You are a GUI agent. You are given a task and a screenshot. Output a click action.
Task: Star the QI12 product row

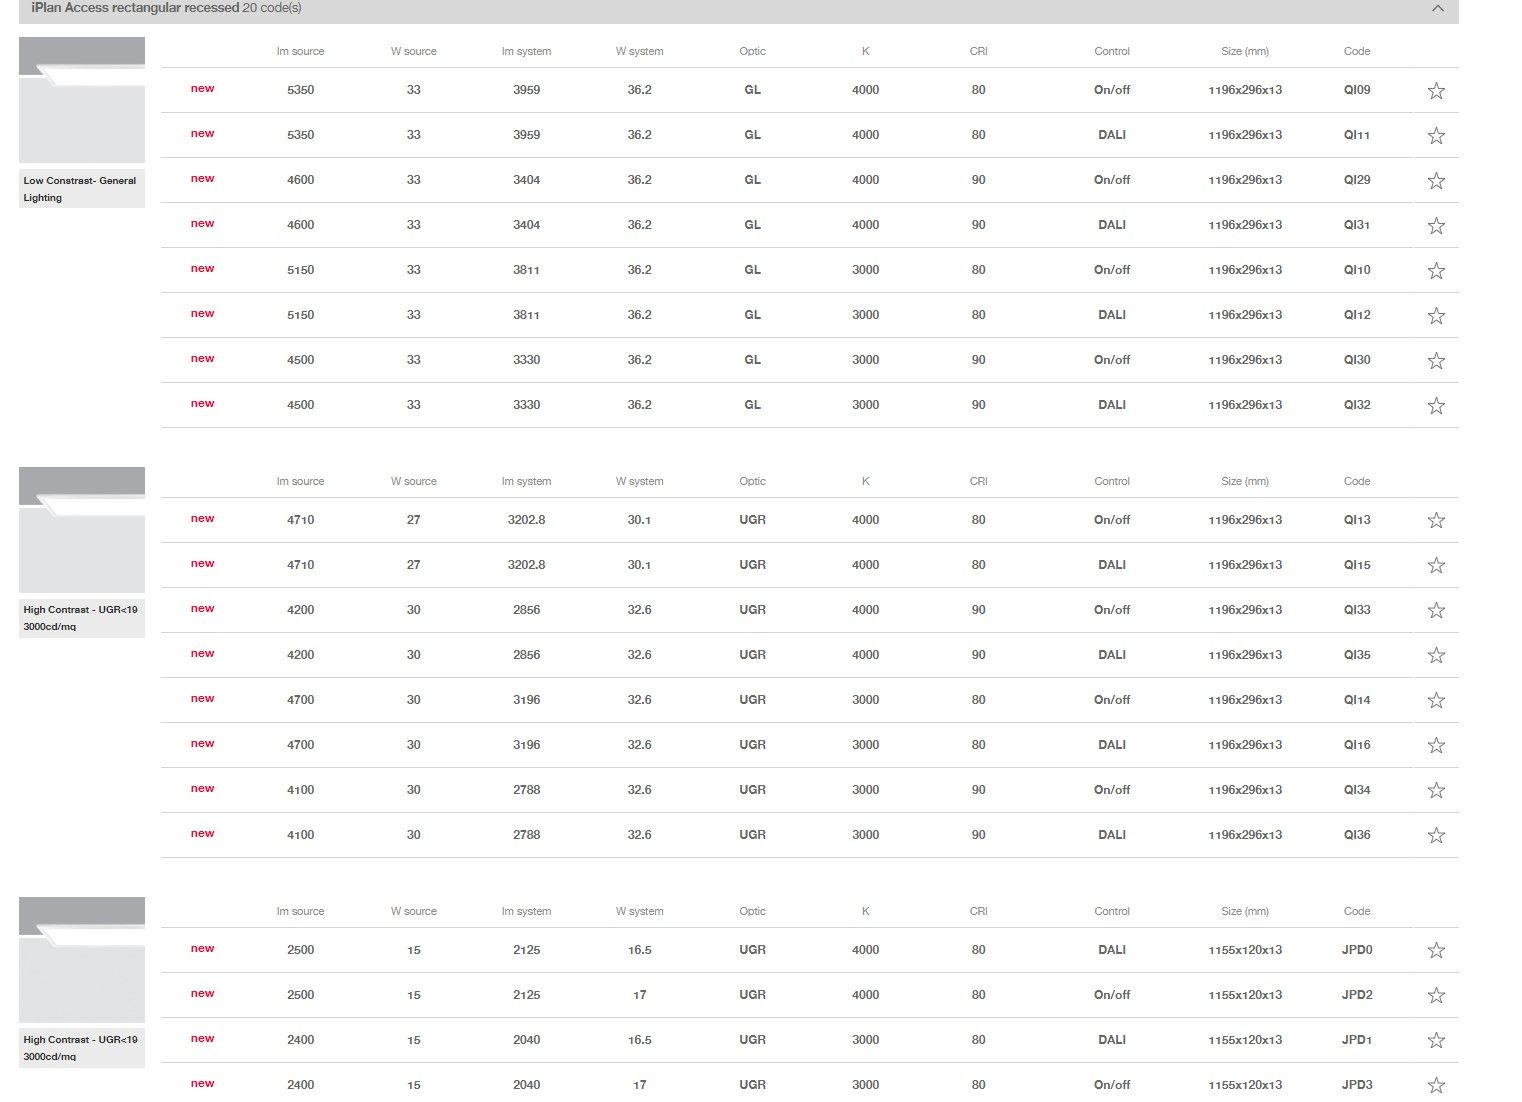point(1436,316)
